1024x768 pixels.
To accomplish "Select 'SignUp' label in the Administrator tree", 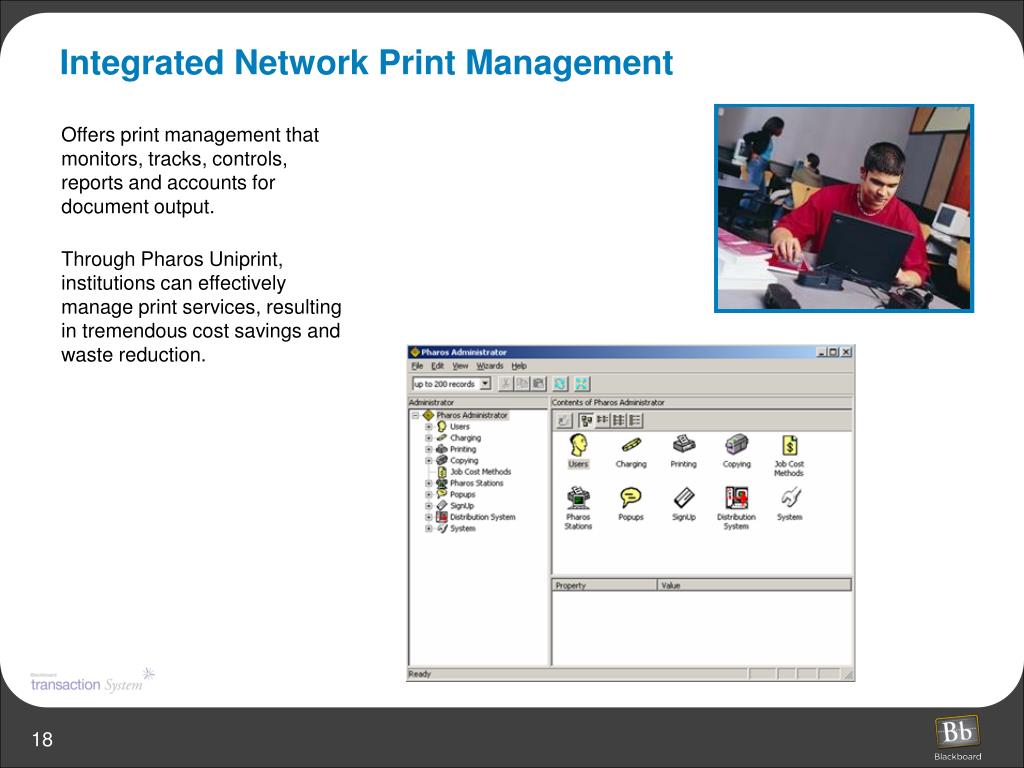I will pos(462,506).
